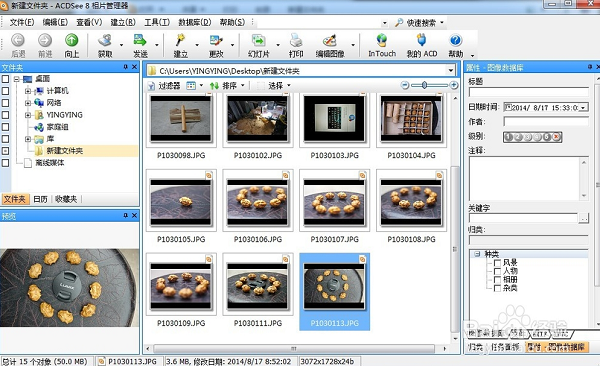Open the Edit (编辑) menu

[55, 22]
